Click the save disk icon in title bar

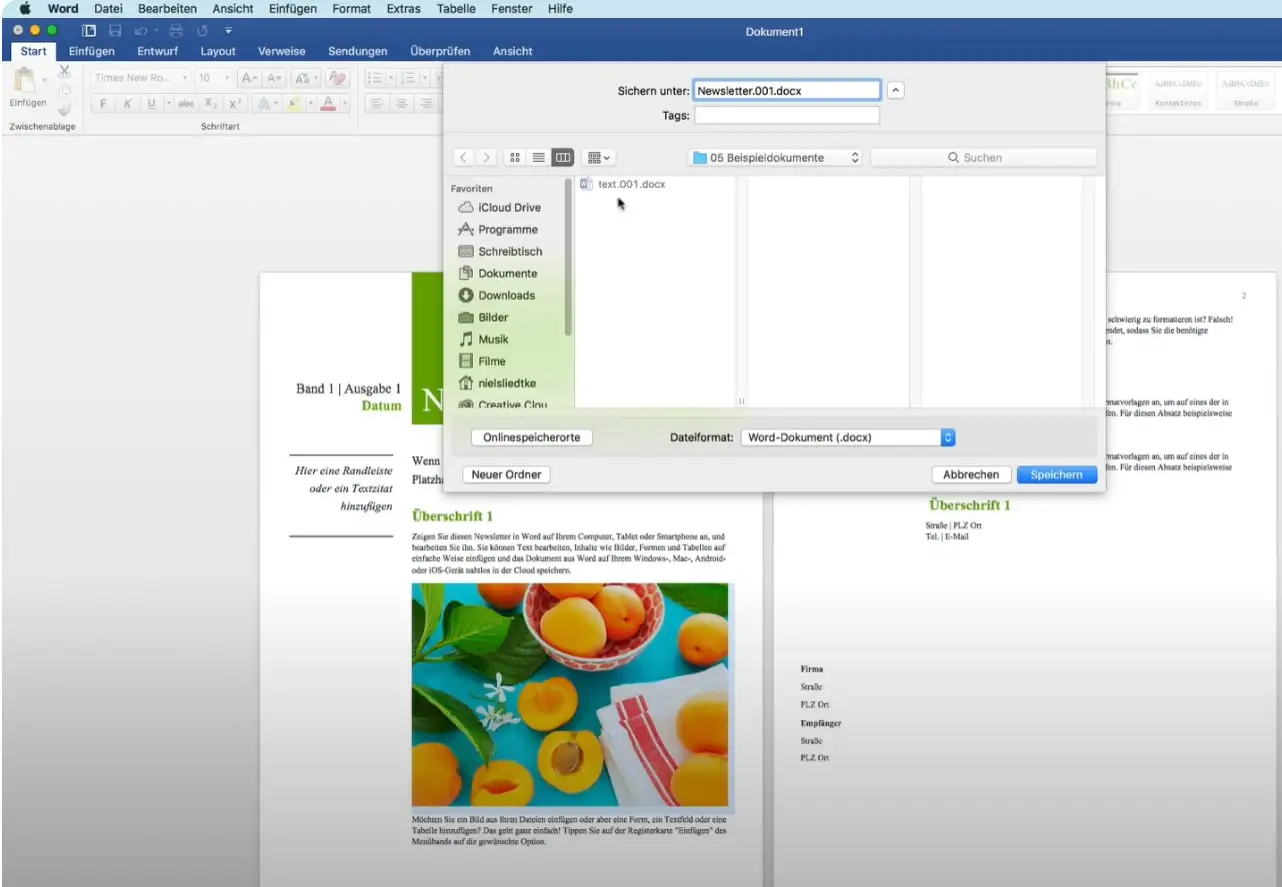coord(115,32)
